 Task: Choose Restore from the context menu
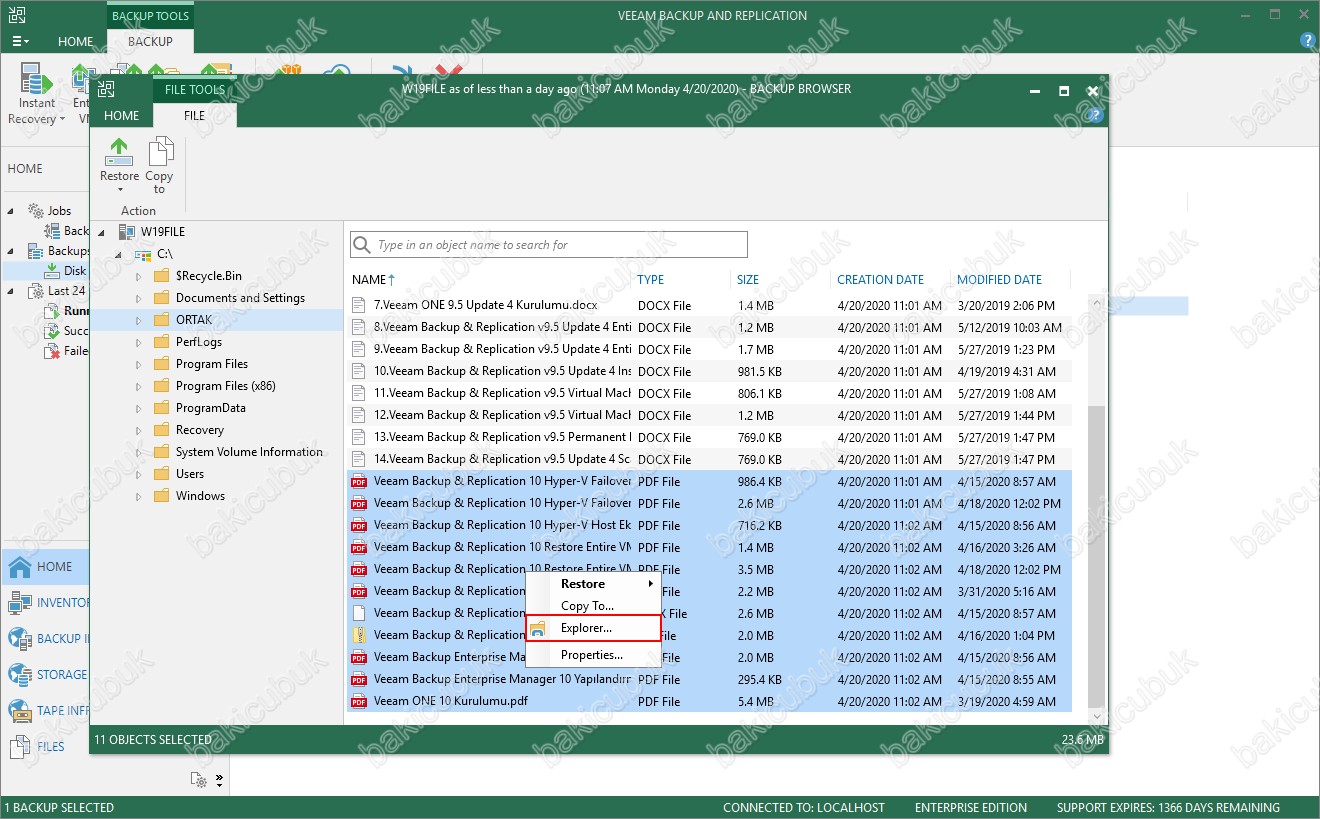point(593,584)
